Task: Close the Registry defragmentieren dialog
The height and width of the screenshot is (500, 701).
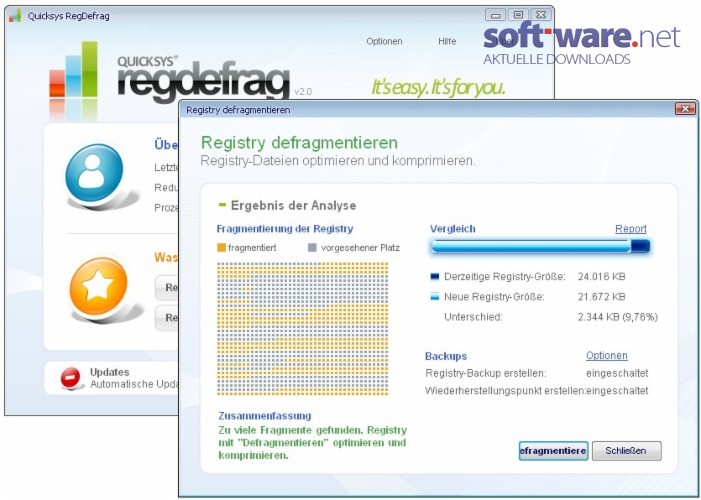Action: coord(685,109)
